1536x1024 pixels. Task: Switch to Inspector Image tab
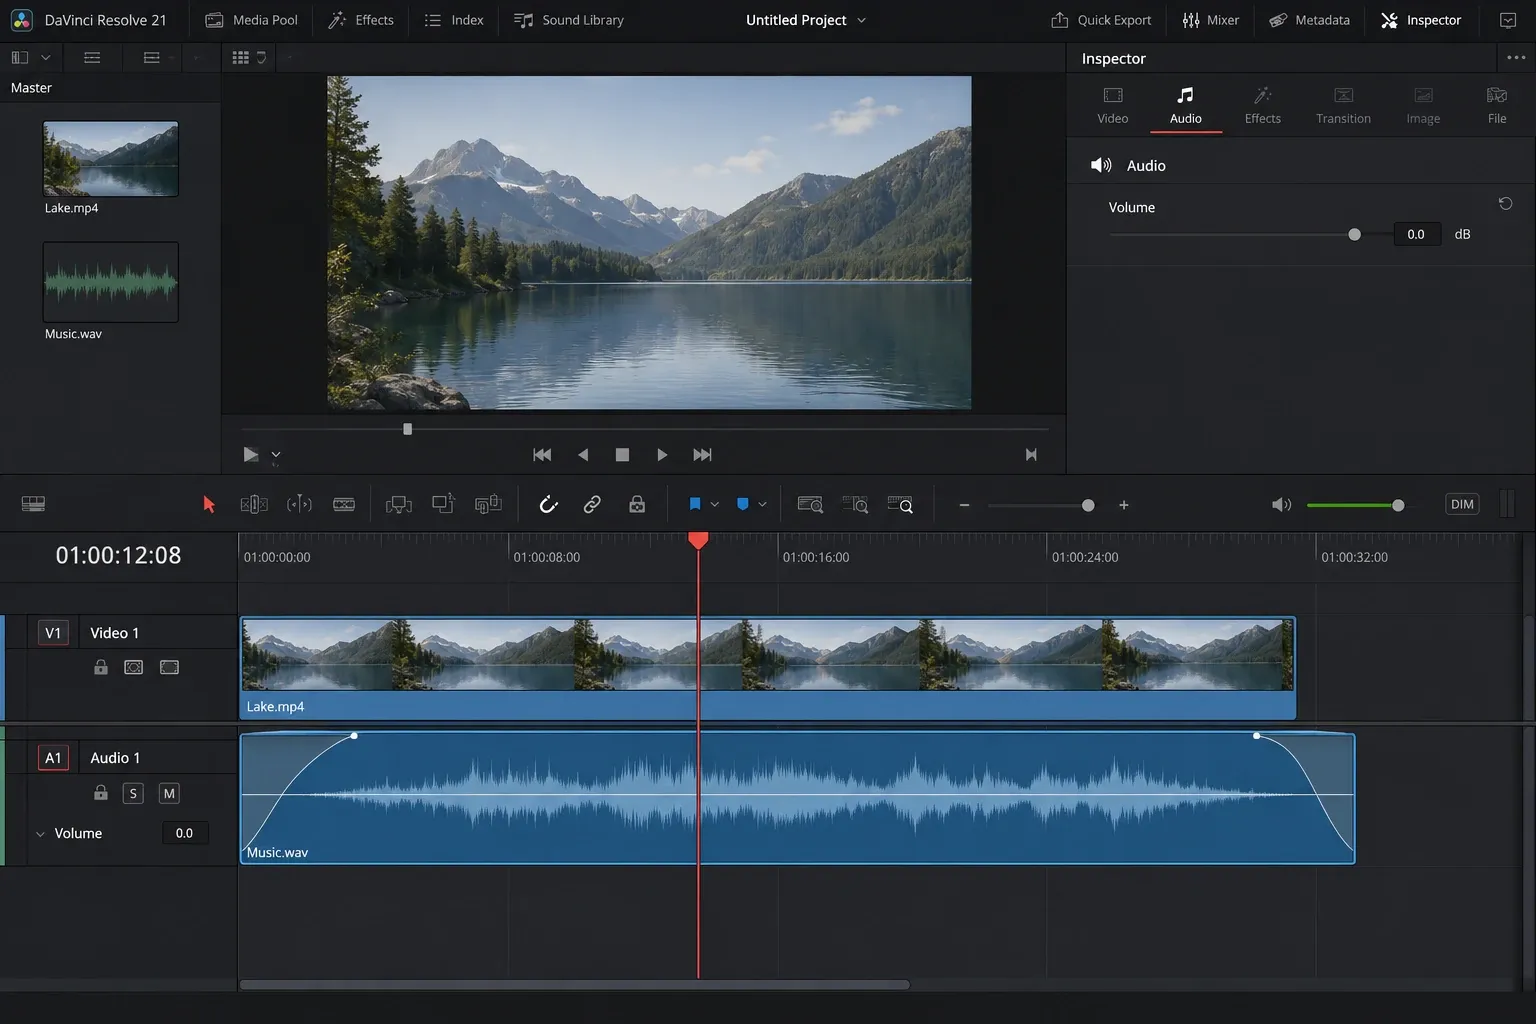[x=1423, y=106]
